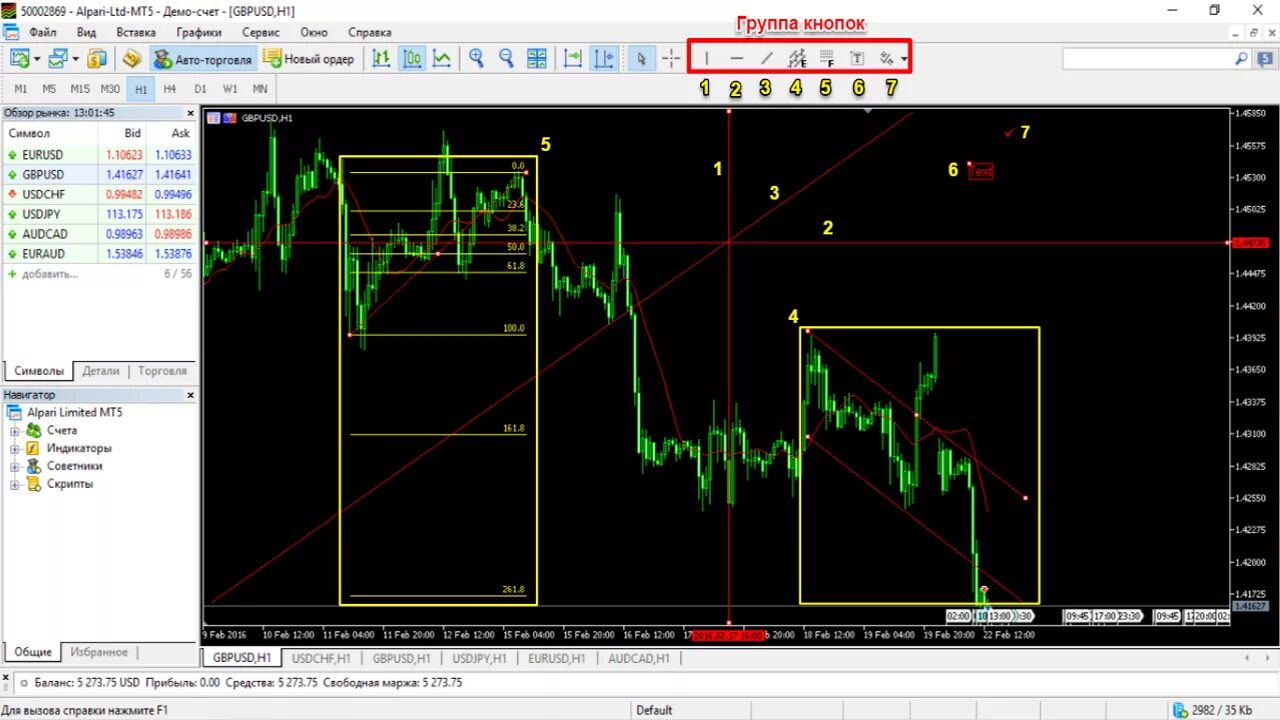Viewport: 1280px width, 720px height.
Task: Click the Default profile status entry
Action: click(654, 710)
